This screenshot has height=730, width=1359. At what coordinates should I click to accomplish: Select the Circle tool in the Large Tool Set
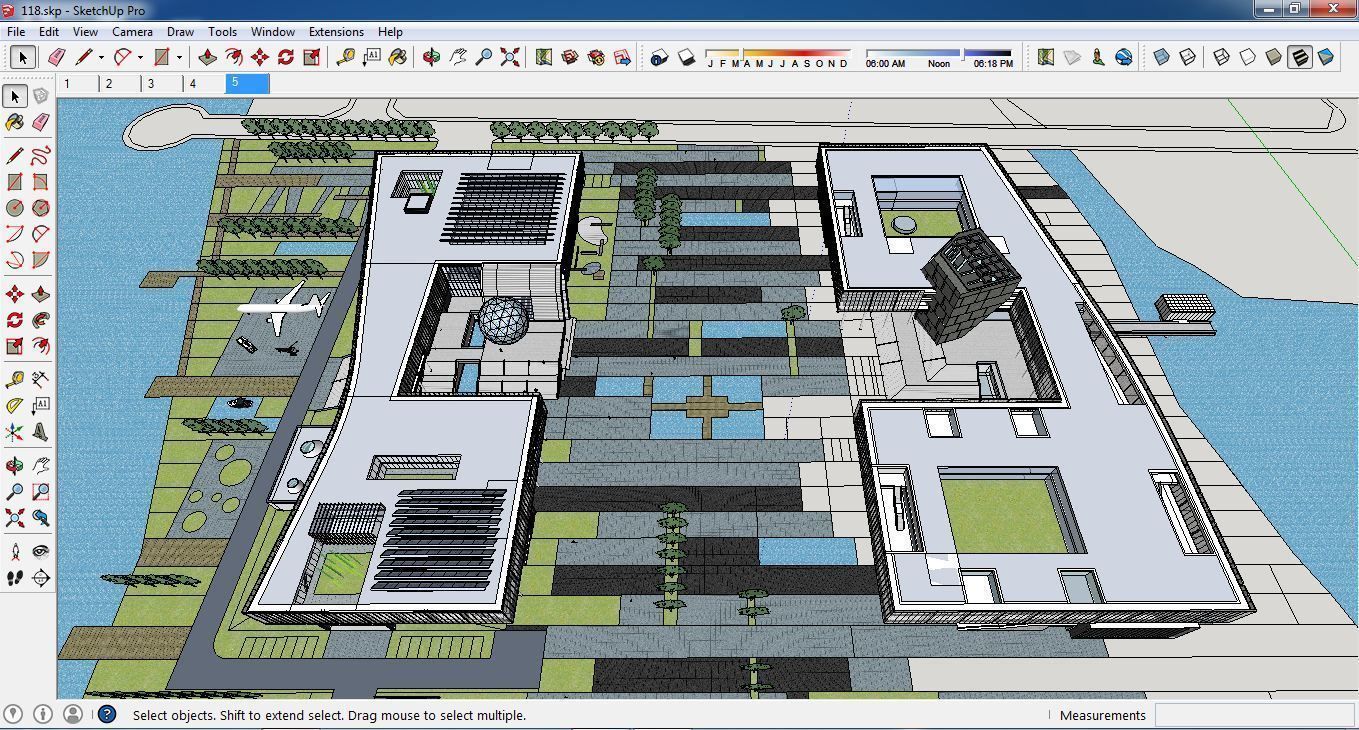click(x=15, y=208)
